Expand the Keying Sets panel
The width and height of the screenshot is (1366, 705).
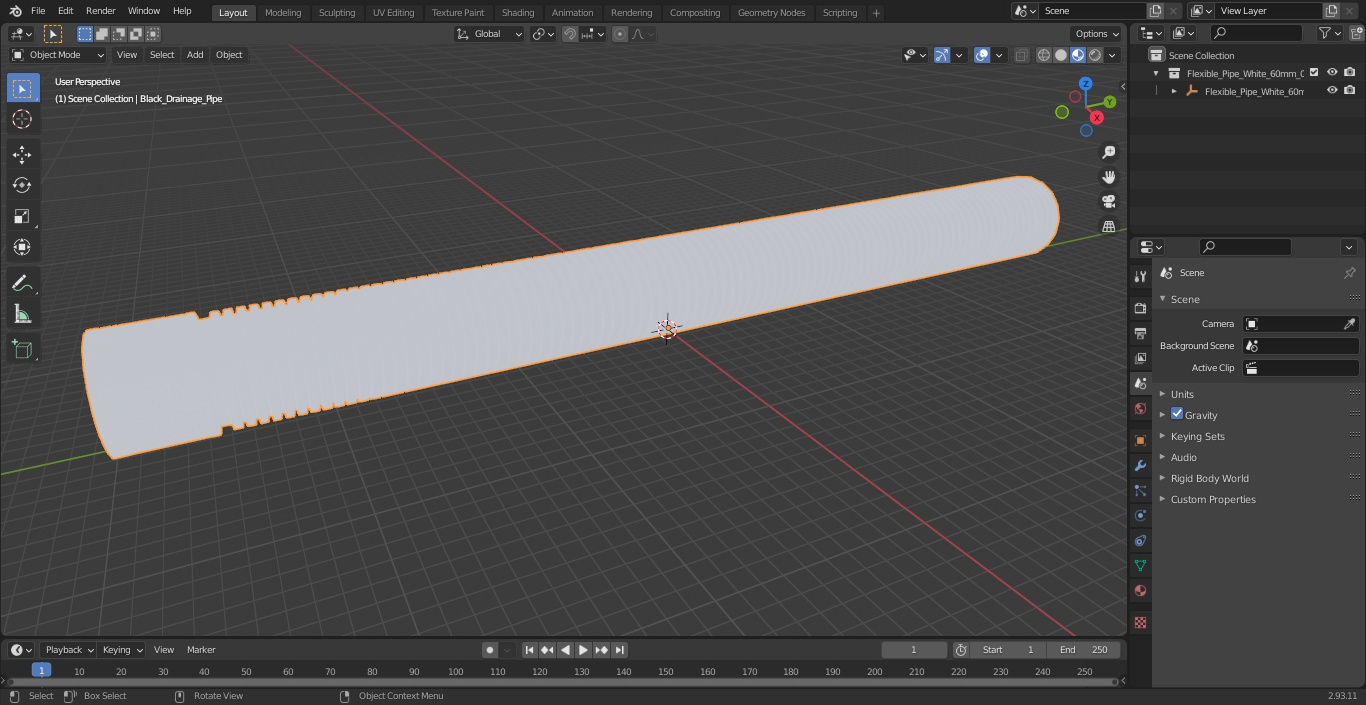[x=1197, y=436]
